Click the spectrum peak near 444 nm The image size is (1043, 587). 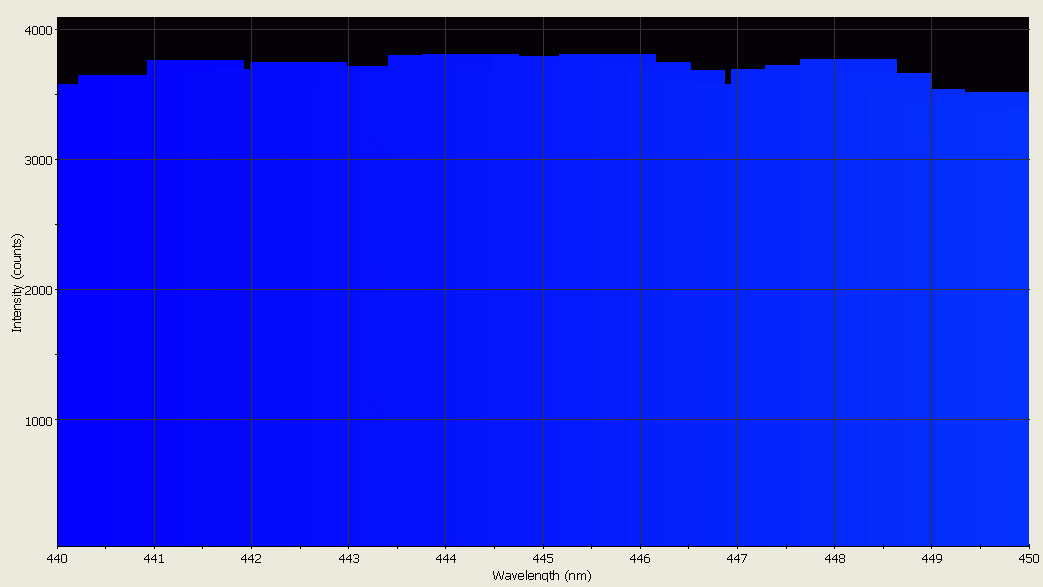click(x=446, y=56)
